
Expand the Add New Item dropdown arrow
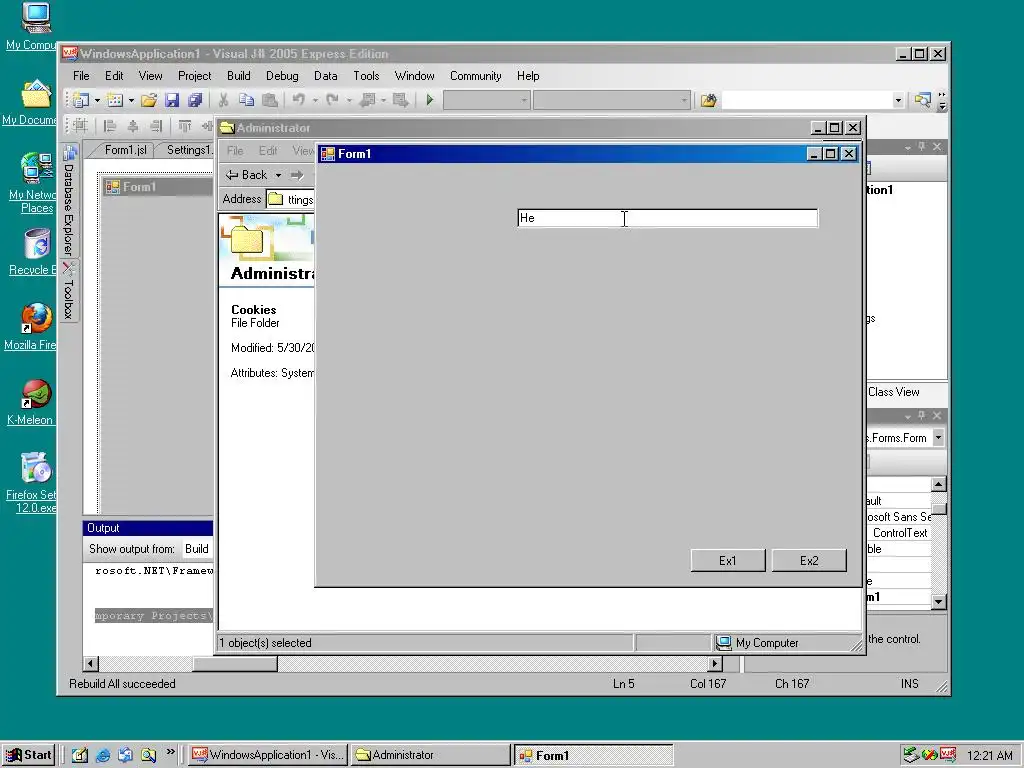tap(131, 101)
